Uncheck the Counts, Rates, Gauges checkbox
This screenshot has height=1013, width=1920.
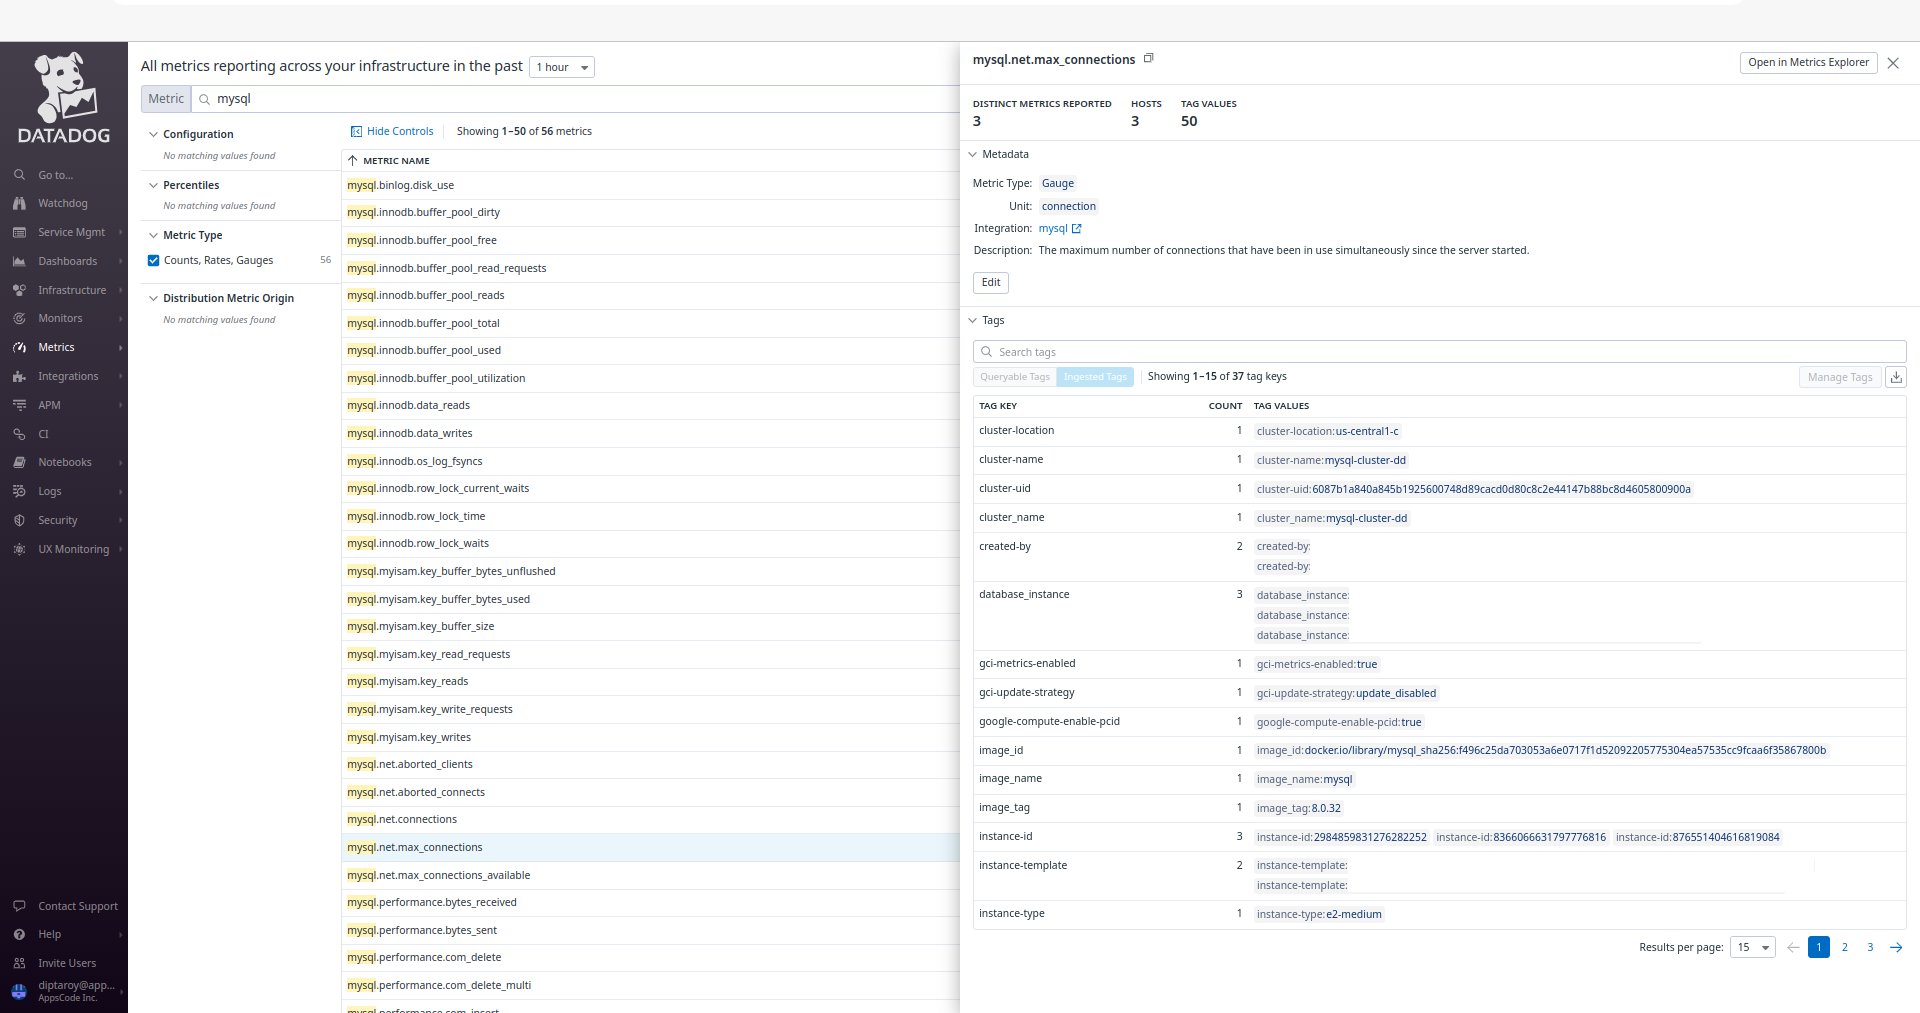click(154, 260)
